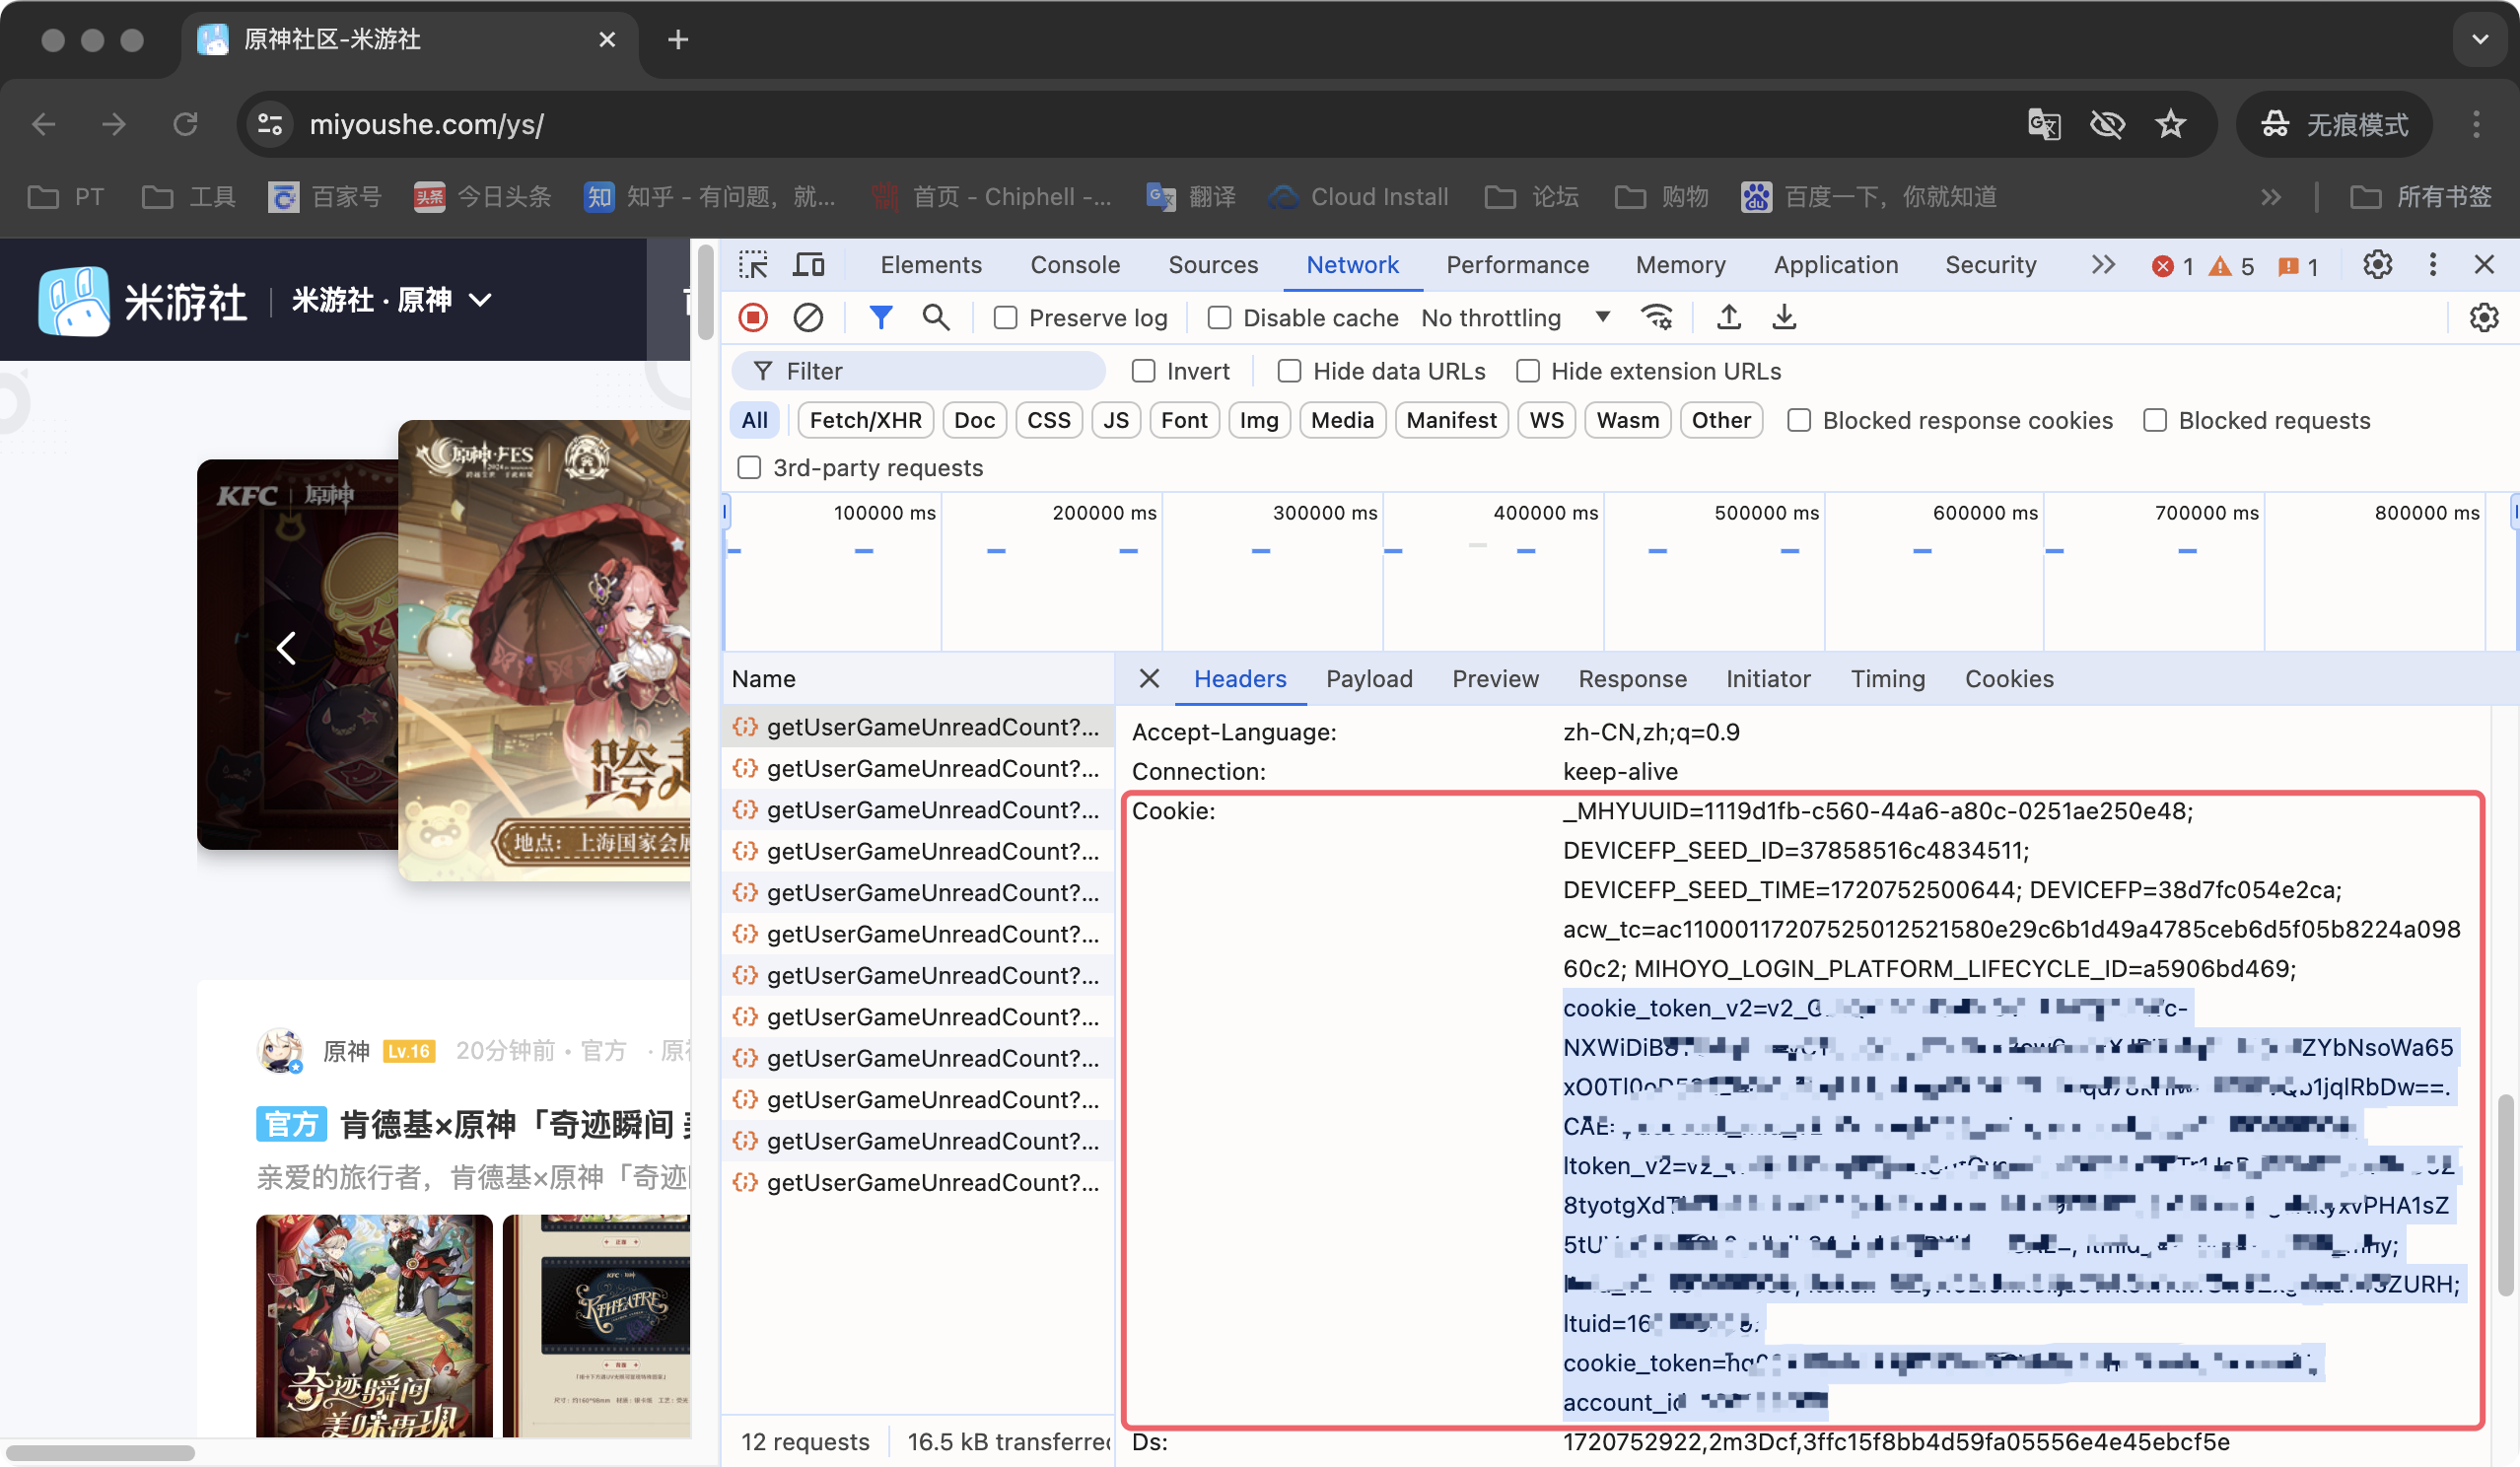Click the inspect element selector icon
Viewport: 2520px width, 1467px height.
(x=753, y=265)
